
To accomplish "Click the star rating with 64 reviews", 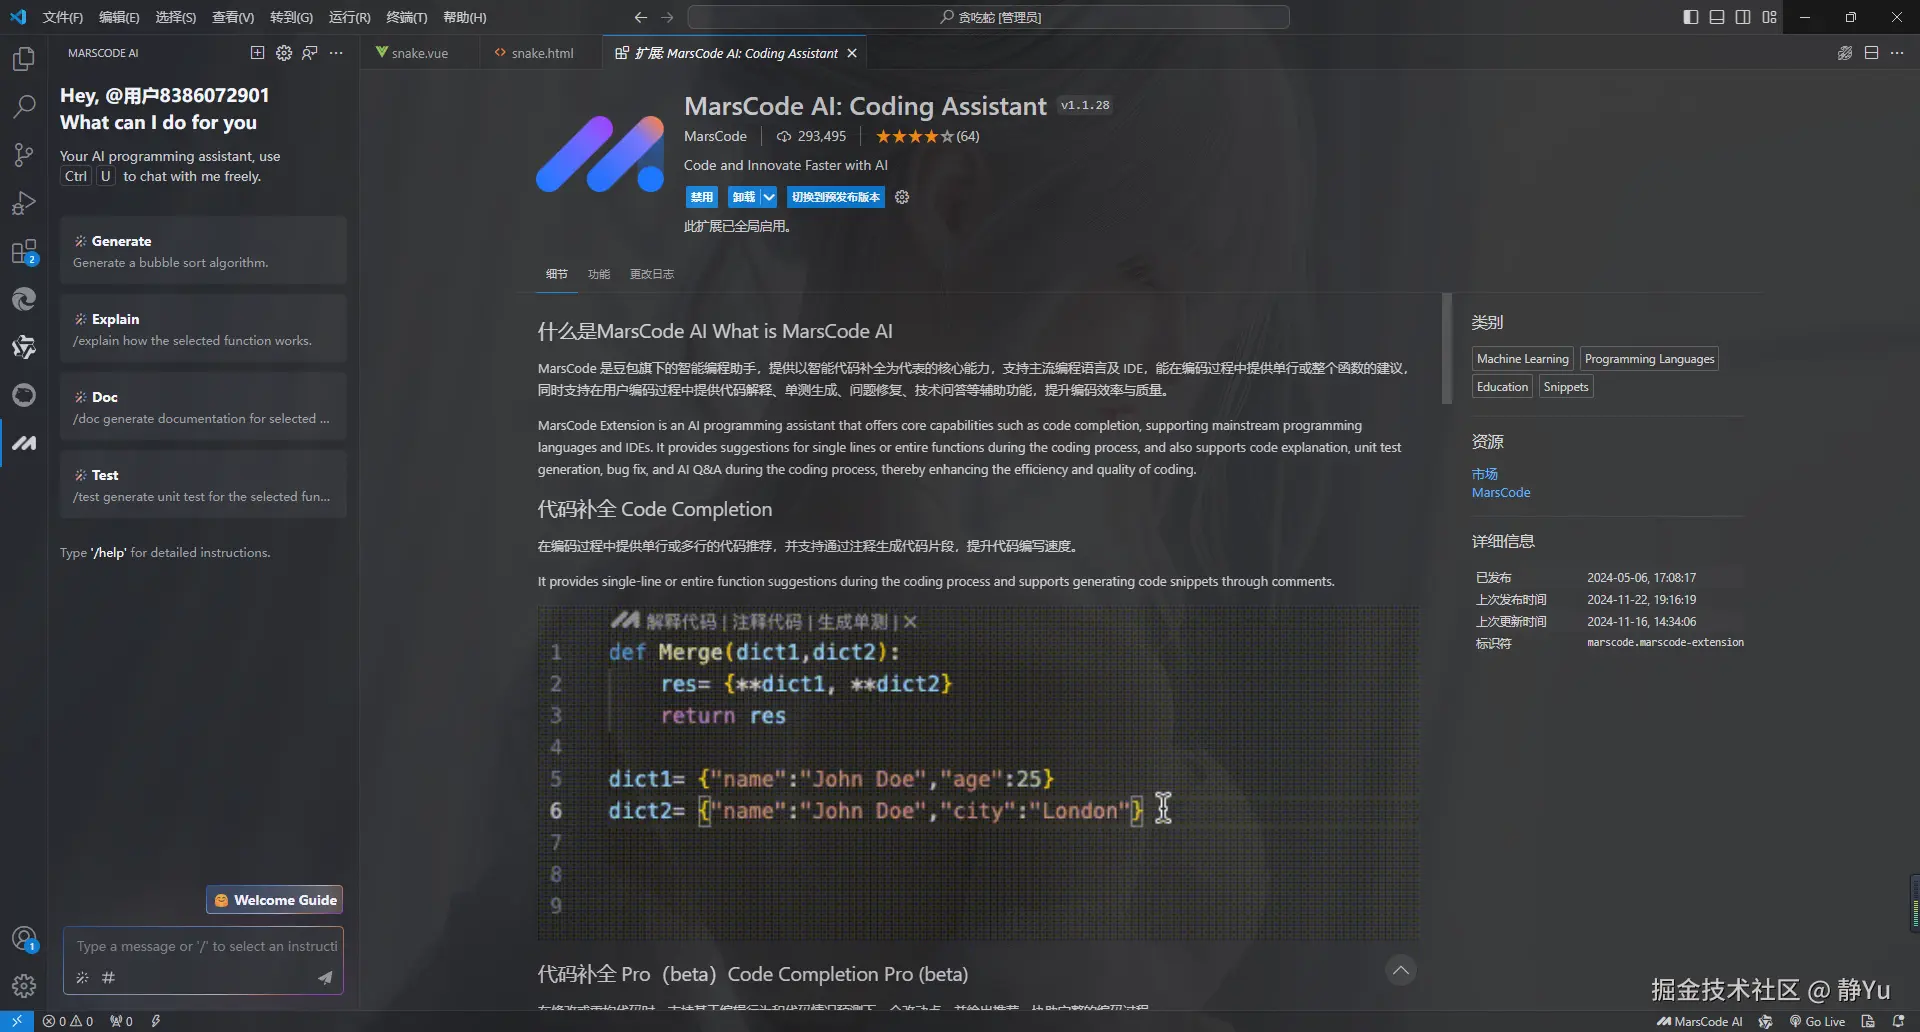I will 927,136.
